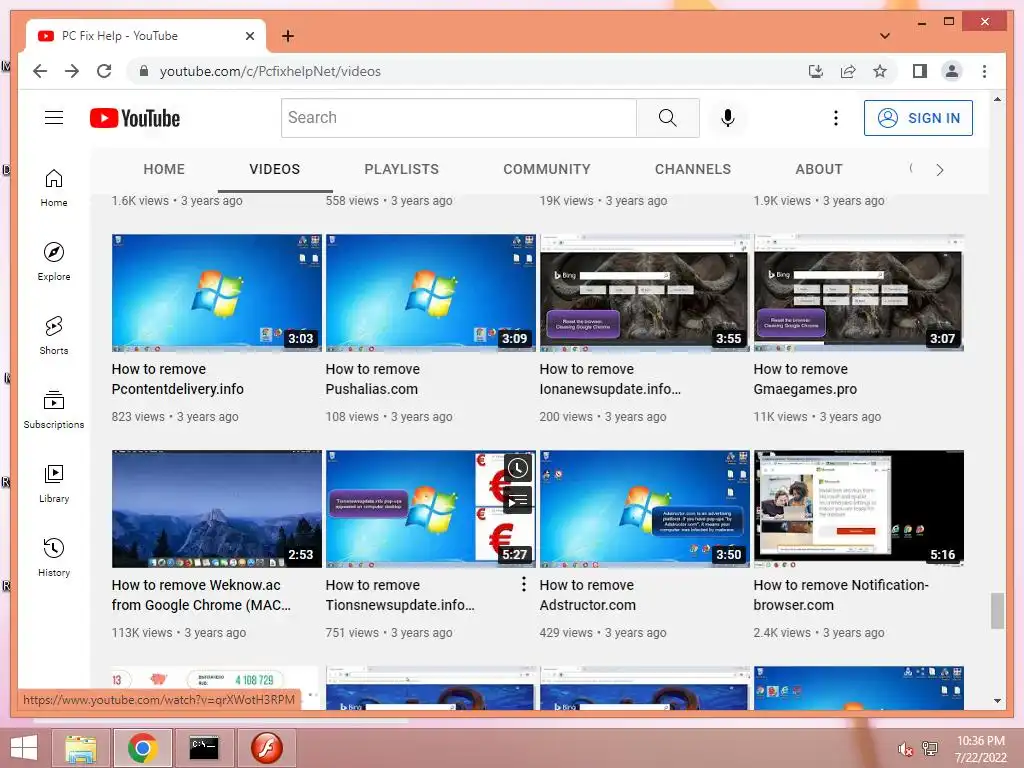Open YouTube settings three-dot menu

(x=835, y=118)
